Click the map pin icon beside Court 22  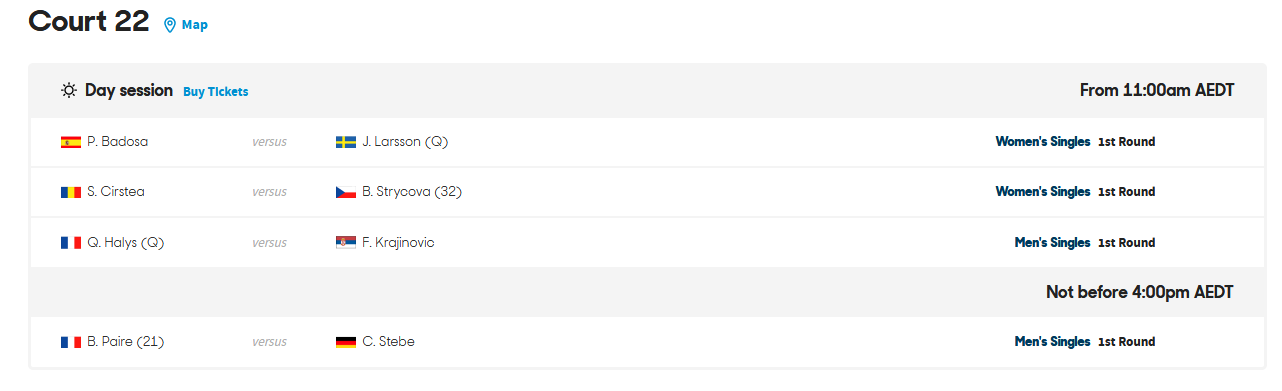click(169, 25)
